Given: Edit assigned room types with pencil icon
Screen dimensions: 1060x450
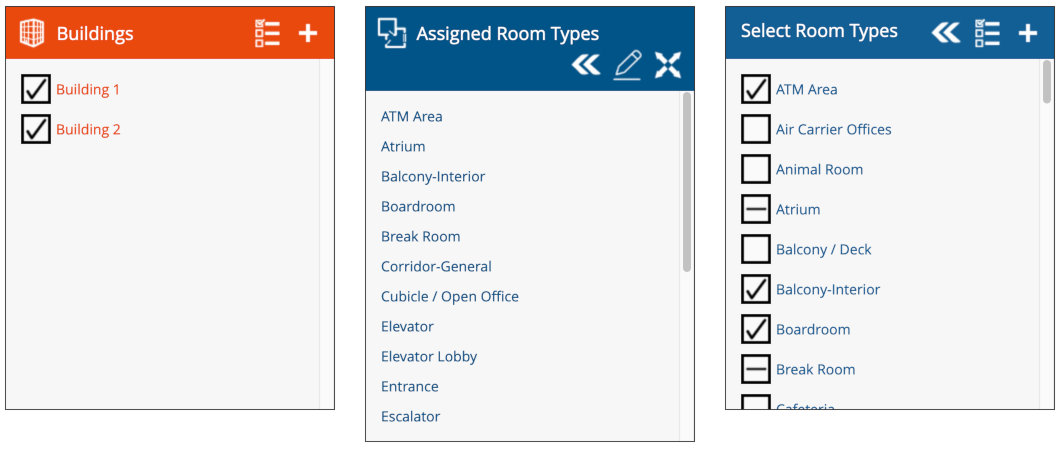Looking at the screenshot, I should (627, 66).
